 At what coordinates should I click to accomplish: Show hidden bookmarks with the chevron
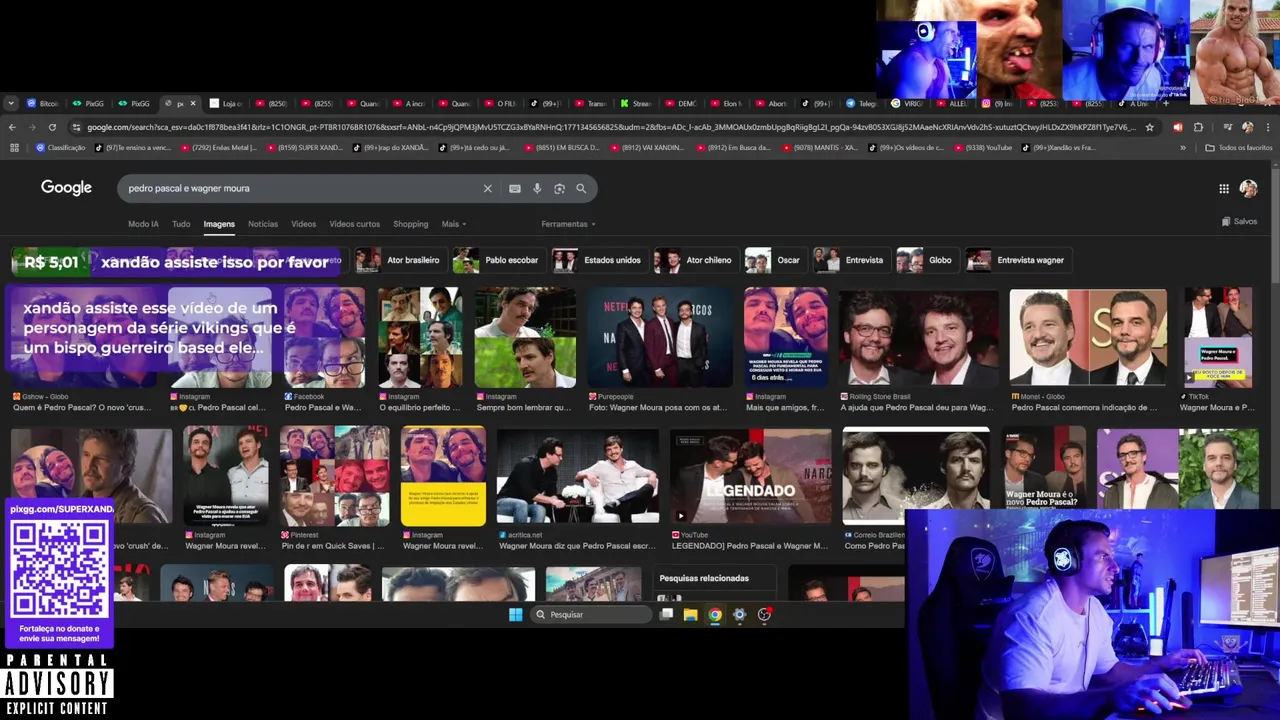[1183, 148]
